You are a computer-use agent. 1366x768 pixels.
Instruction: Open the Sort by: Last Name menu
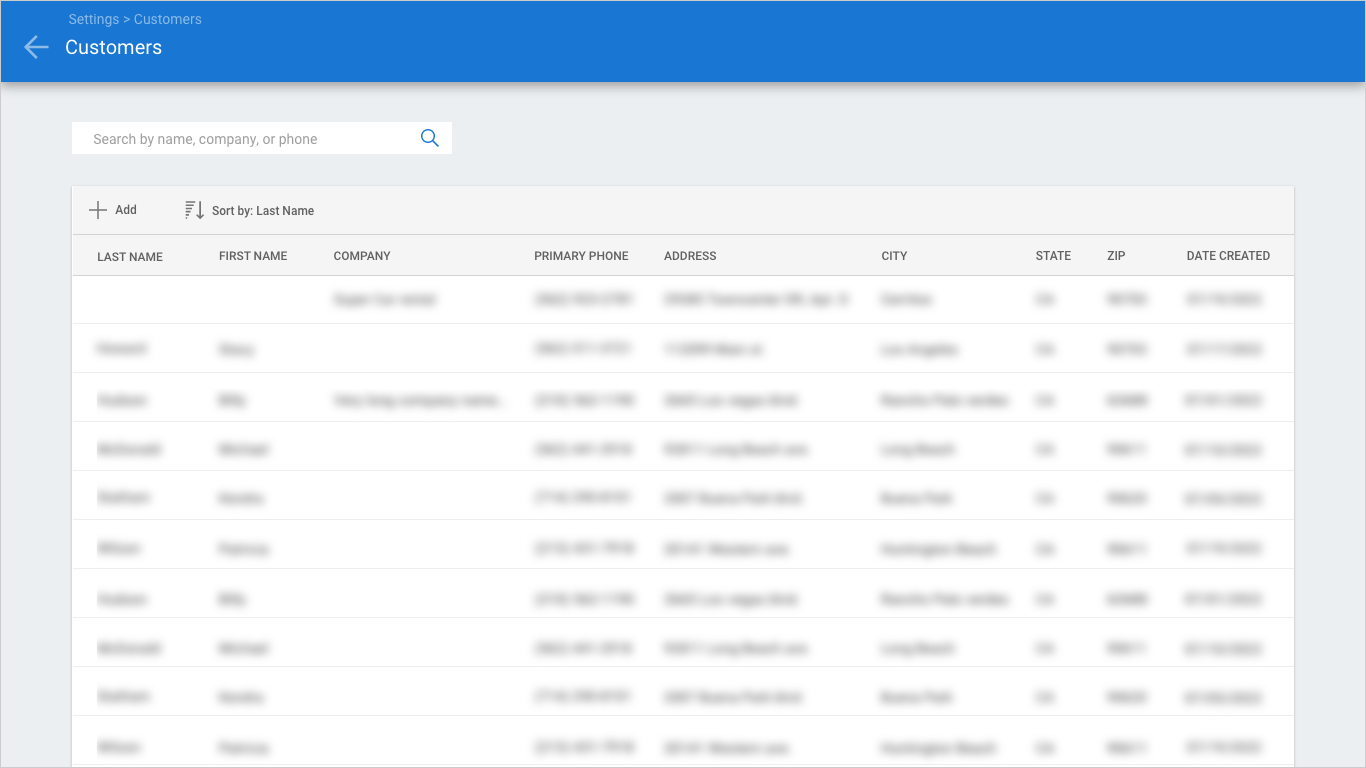pos(249,210)
